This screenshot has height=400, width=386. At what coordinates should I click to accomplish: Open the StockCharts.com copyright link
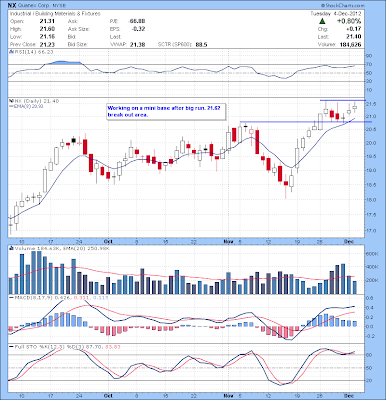pos(343,6)
